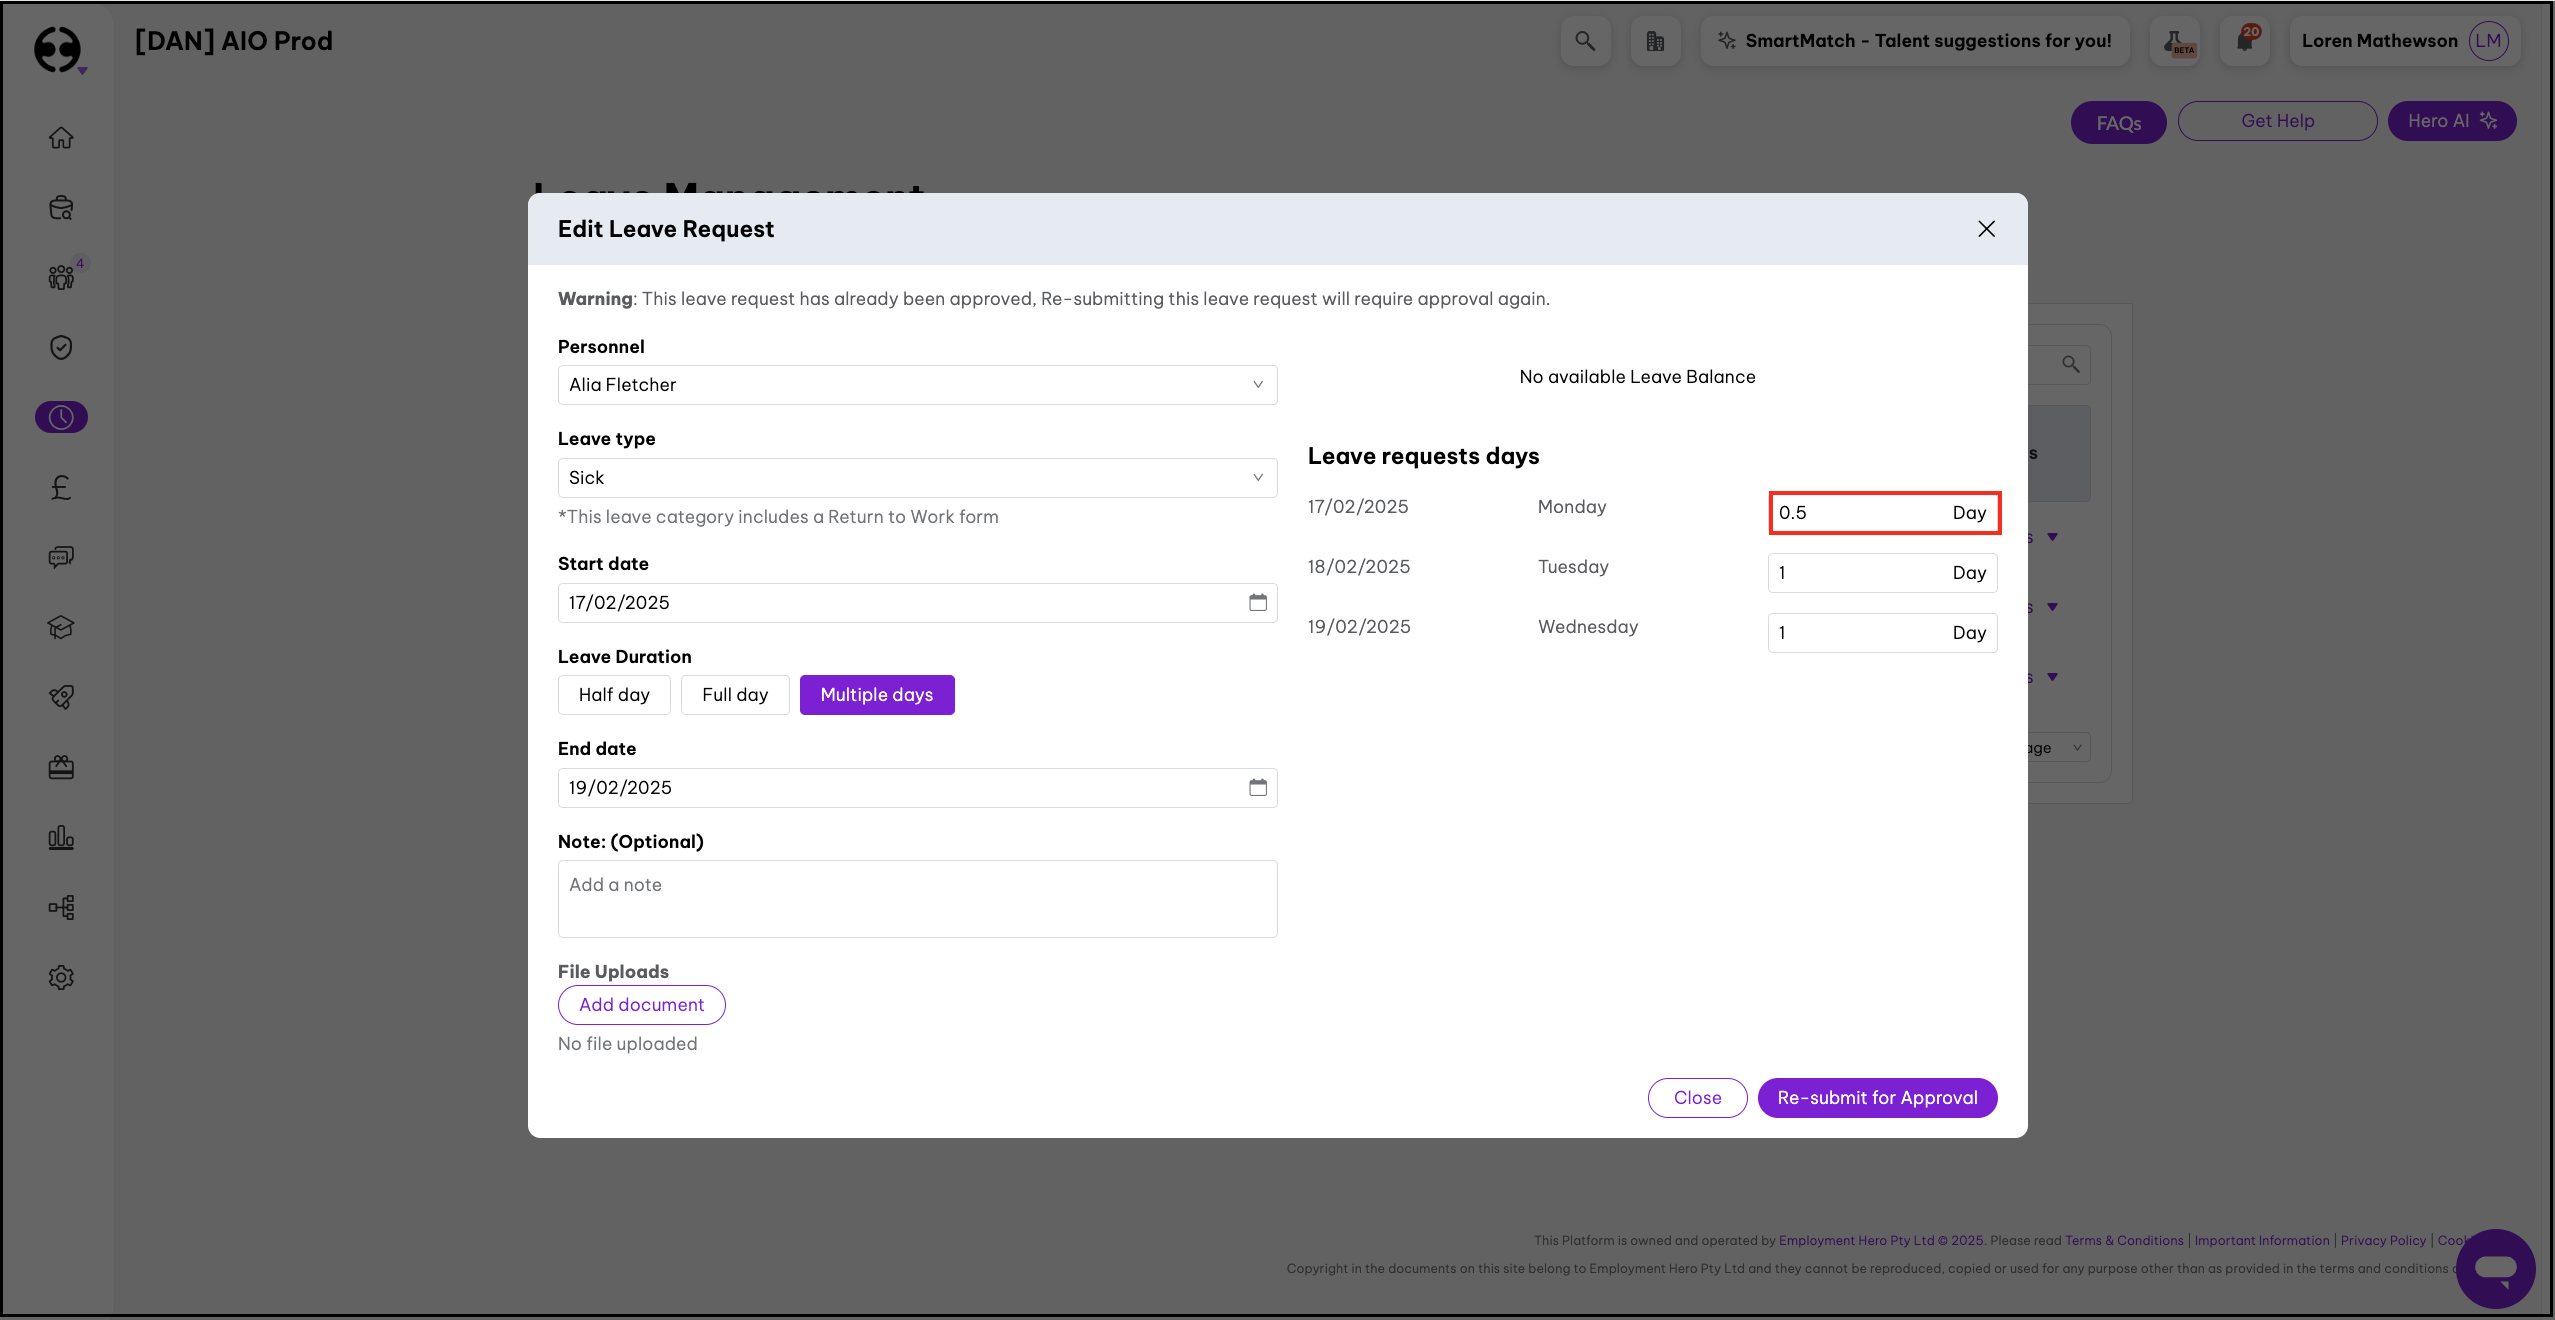
Task: Open Loren Mathewson user menu
Action: point(2405,41)
